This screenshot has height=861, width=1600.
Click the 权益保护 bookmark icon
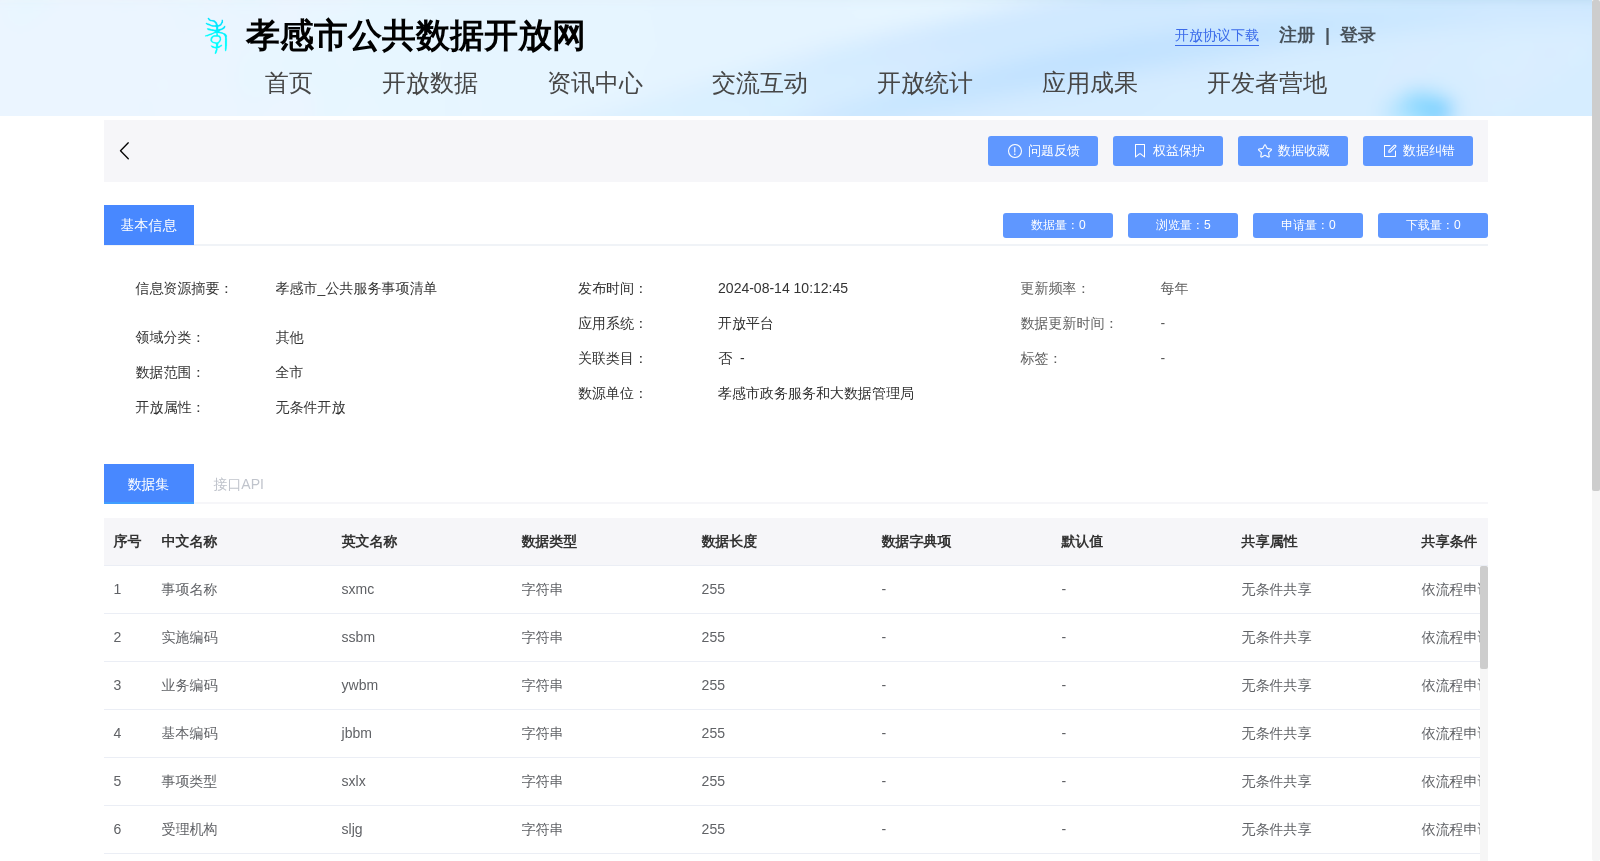tap(1140, 151)
